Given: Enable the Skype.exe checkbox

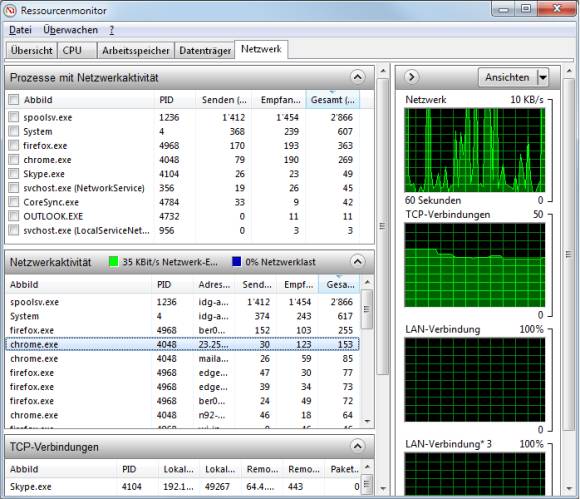Looking at the screenshot, I should point(14,173).
